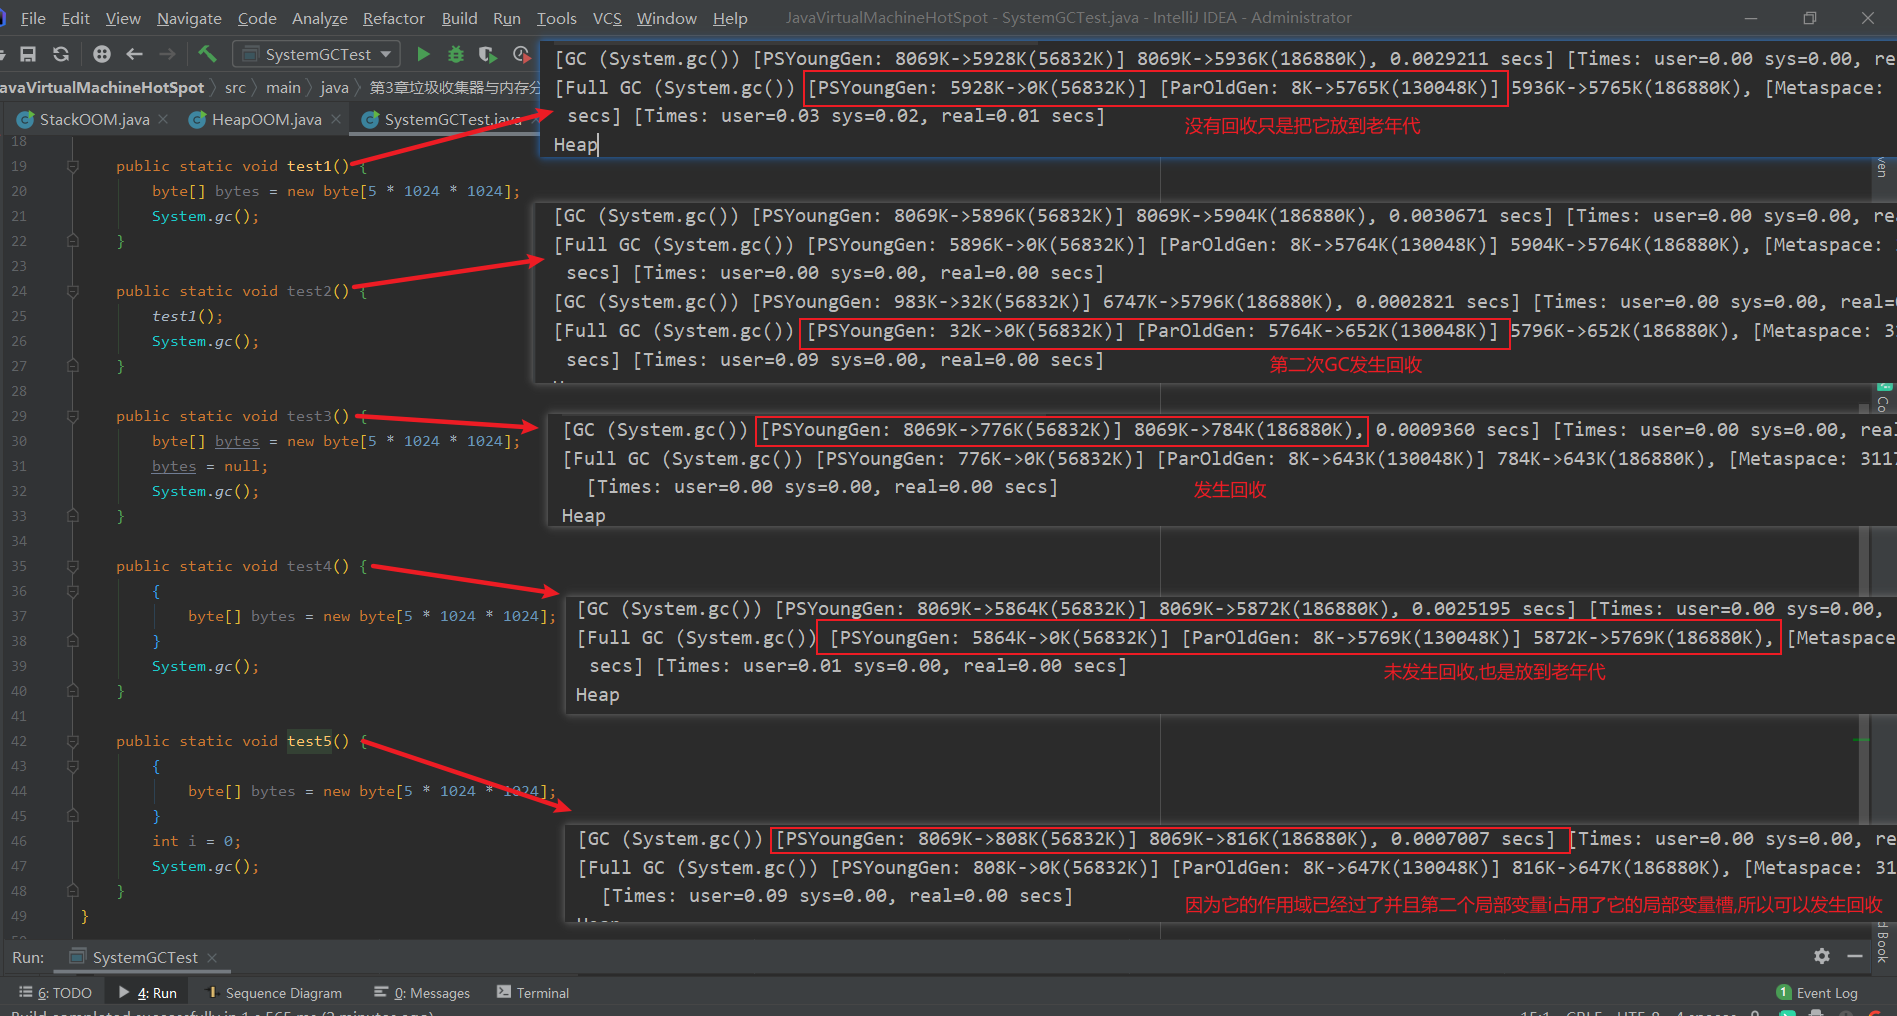Click 'test1();' call on line 25
This screenshot has height=1016, width=1897.
pos(187,316)
